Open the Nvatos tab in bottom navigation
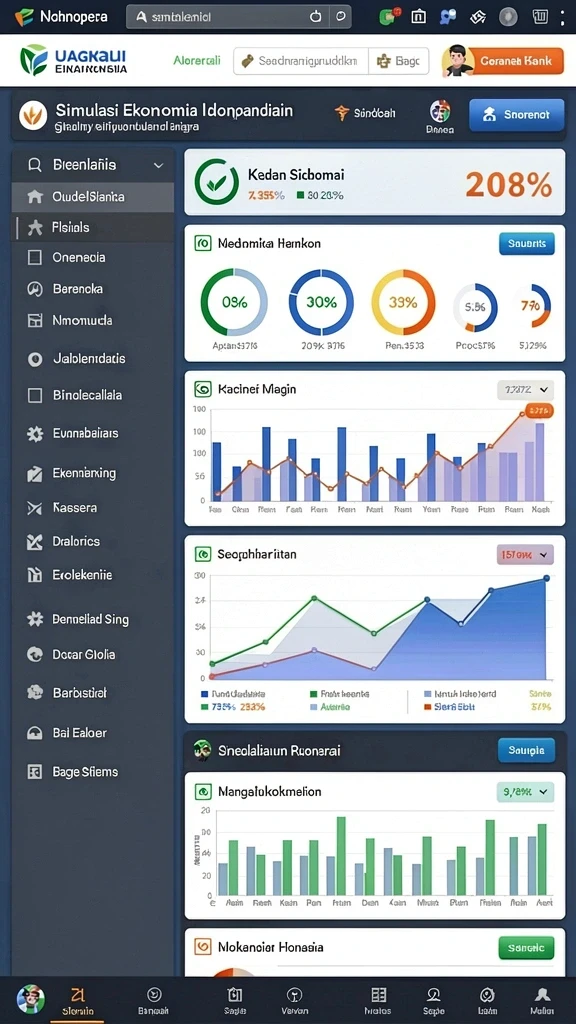The height and width of the screenshot is (1024, 576). point(377,1000)
